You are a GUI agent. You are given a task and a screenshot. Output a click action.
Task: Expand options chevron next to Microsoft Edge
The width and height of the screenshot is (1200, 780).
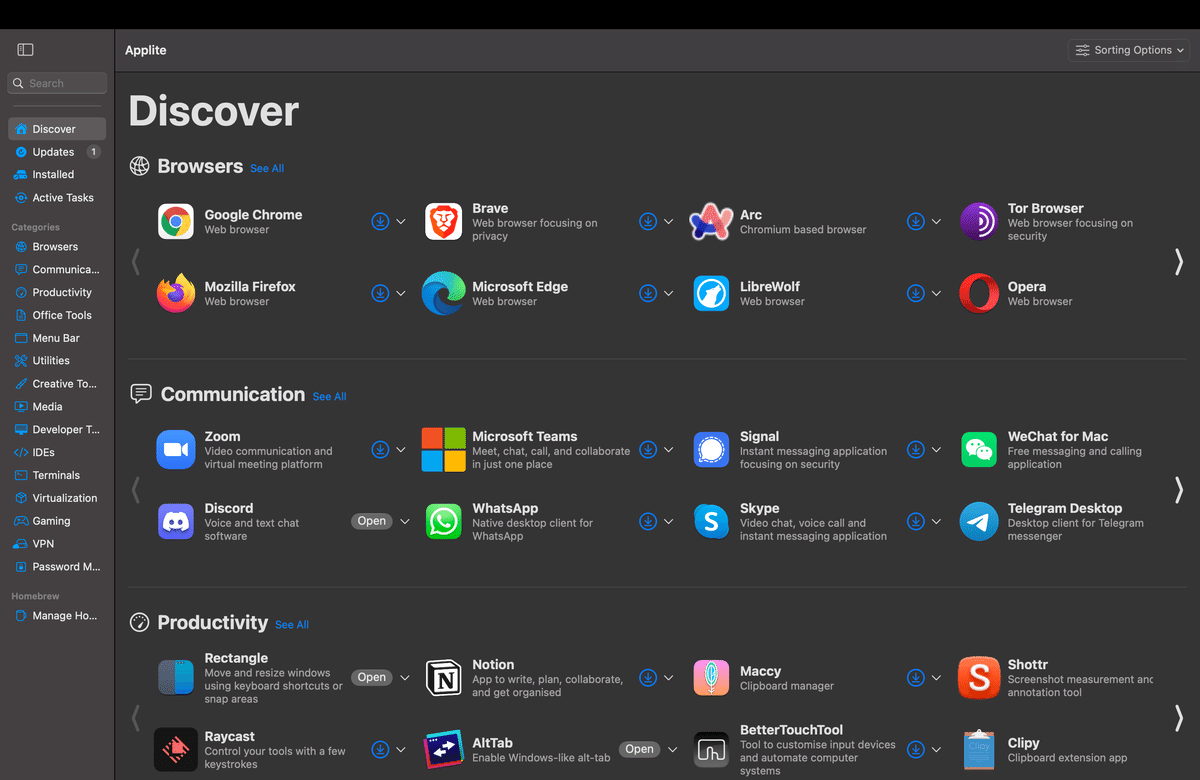(669, 294)
